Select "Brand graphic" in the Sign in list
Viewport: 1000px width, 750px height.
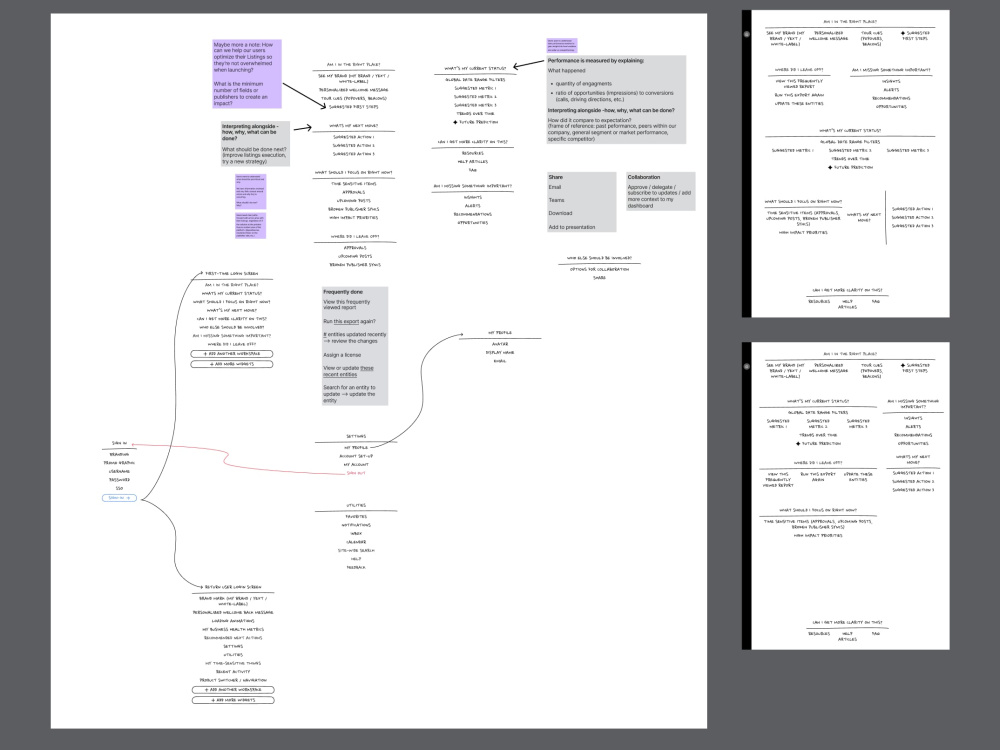click(x=119, y=462)
